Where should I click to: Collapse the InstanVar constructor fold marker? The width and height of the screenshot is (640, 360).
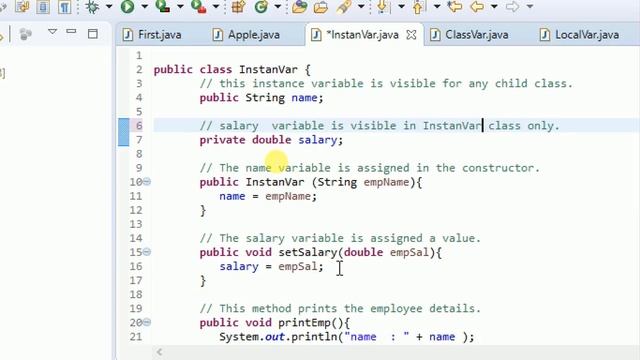[147, 182]
